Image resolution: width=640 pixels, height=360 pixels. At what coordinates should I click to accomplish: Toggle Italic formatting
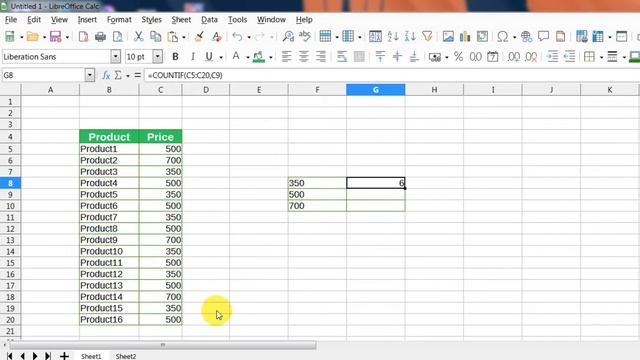click(192, 57)
